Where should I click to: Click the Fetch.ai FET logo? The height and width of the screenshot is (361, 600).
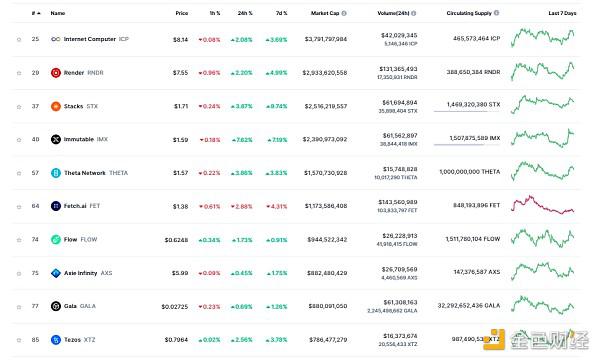point(56,206)
